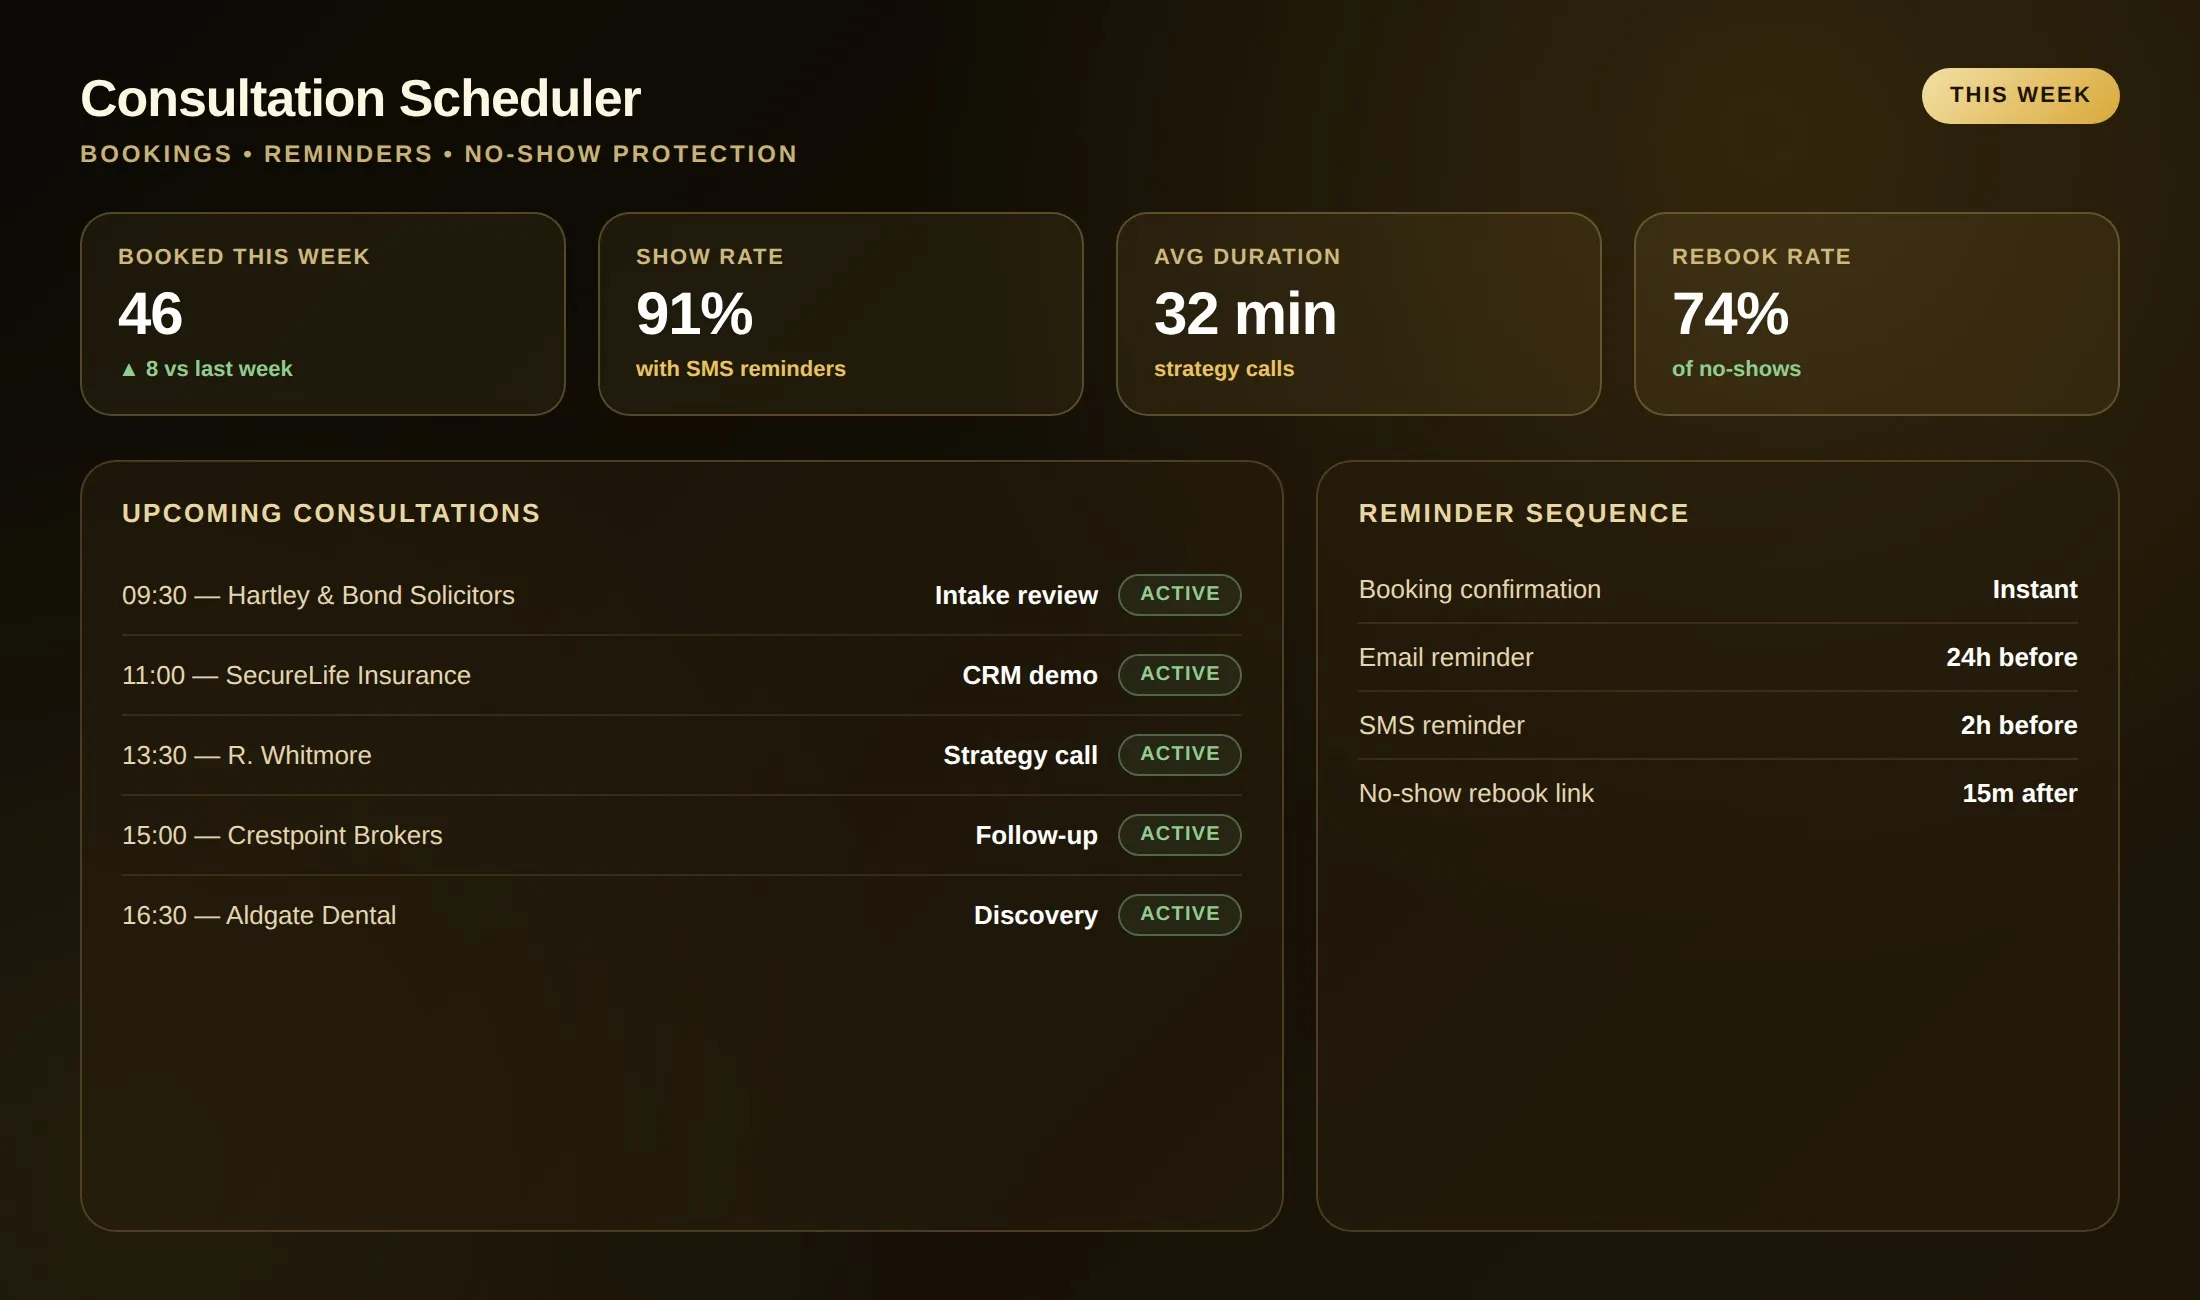Open the No-show rebook link step
The height and width of the screenshot is (1300, 2200).
[x=1718, y=793]
